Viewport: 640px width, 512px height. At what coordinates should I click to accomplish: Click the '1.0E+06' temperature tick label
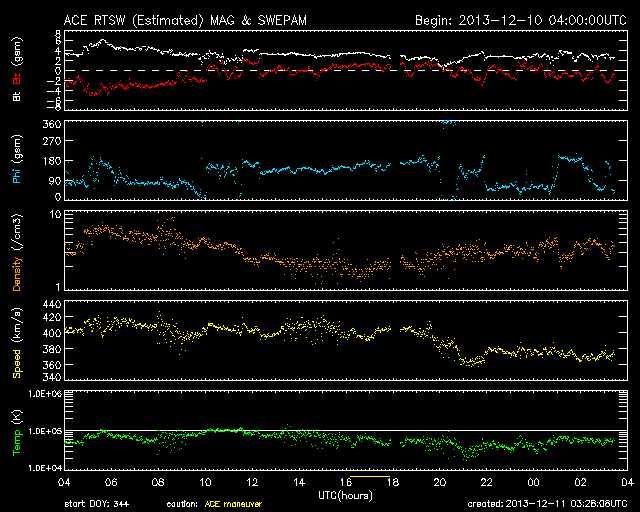tap(45, 394)
